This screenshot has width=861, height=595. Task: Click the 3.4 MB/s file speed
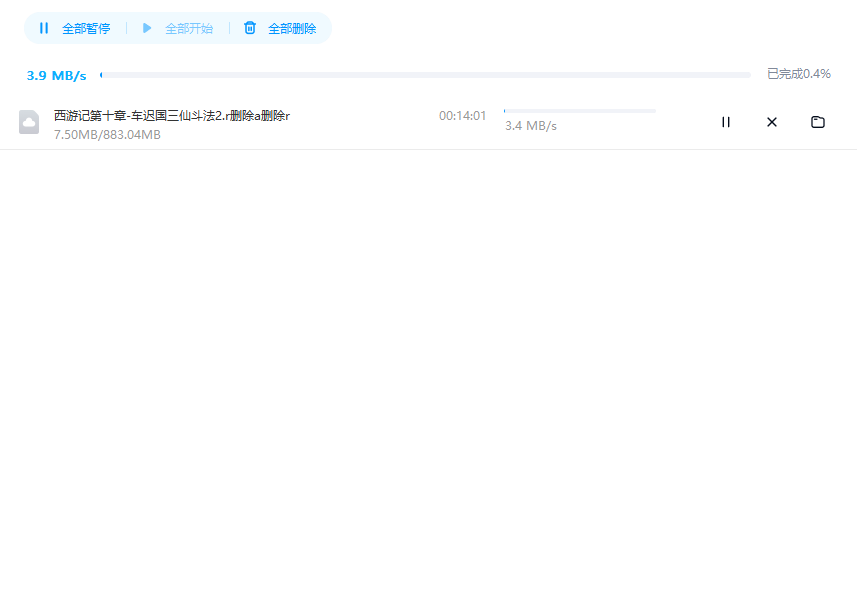click(531, 126)
